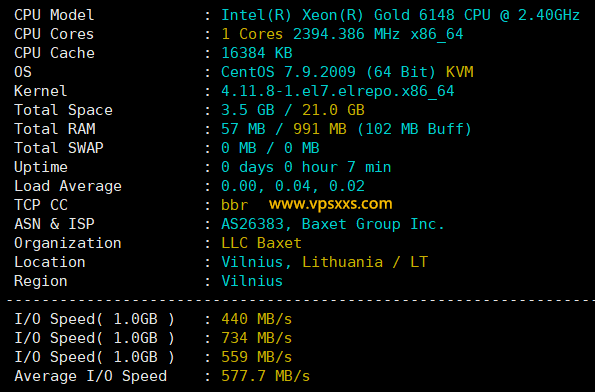Click the 'Region' label
This screenshot has width=595, height=392.
(41, 281)
